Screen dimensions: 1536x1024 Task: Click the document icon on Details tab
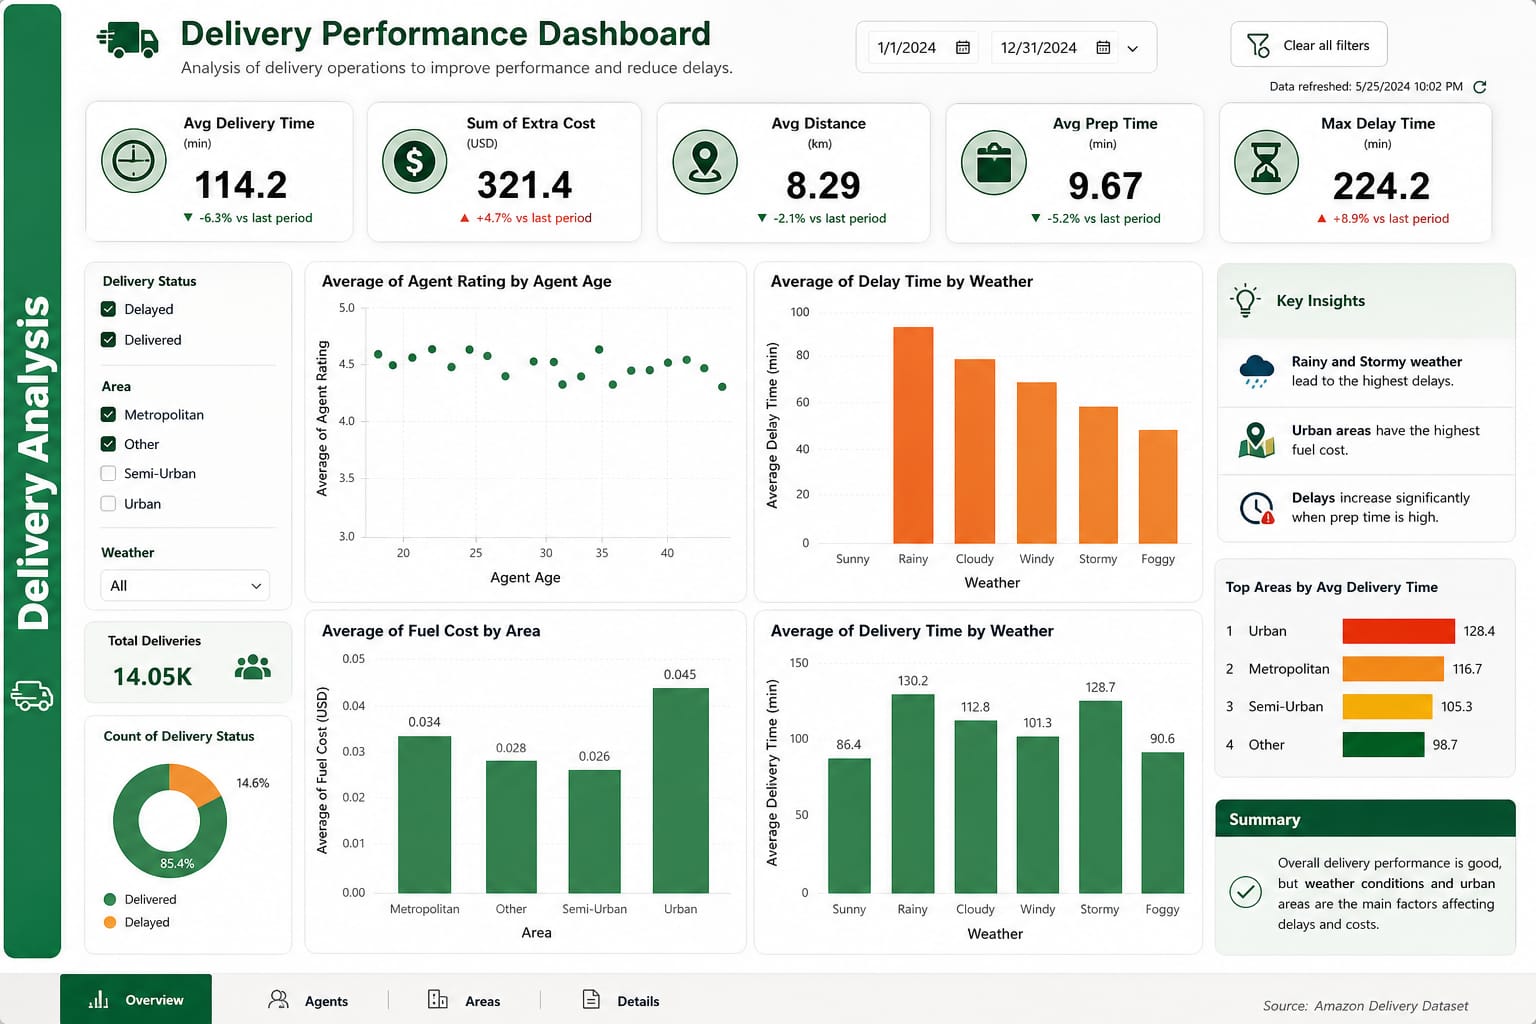591,999
